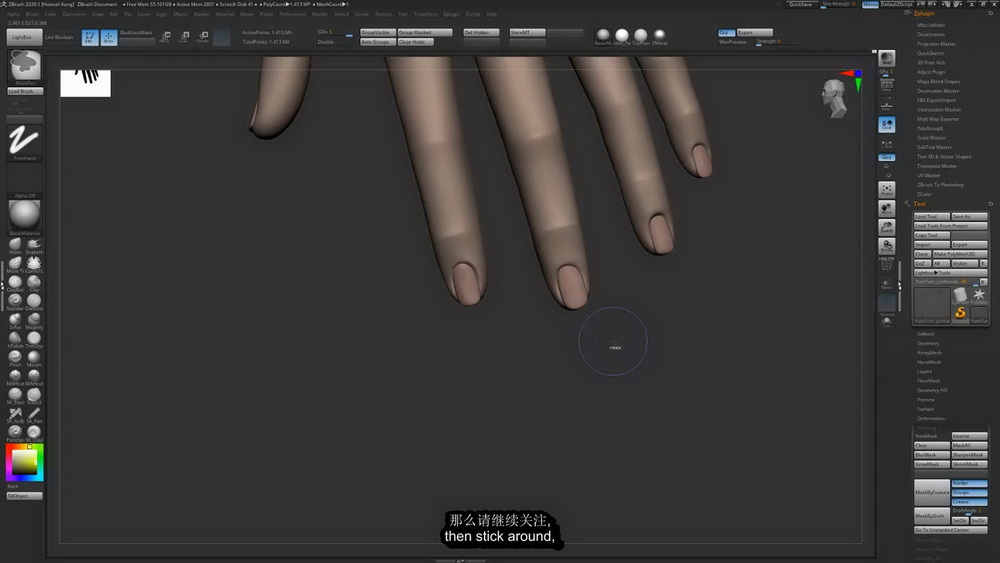Select the Inflat brush icon

click(15, 321)
